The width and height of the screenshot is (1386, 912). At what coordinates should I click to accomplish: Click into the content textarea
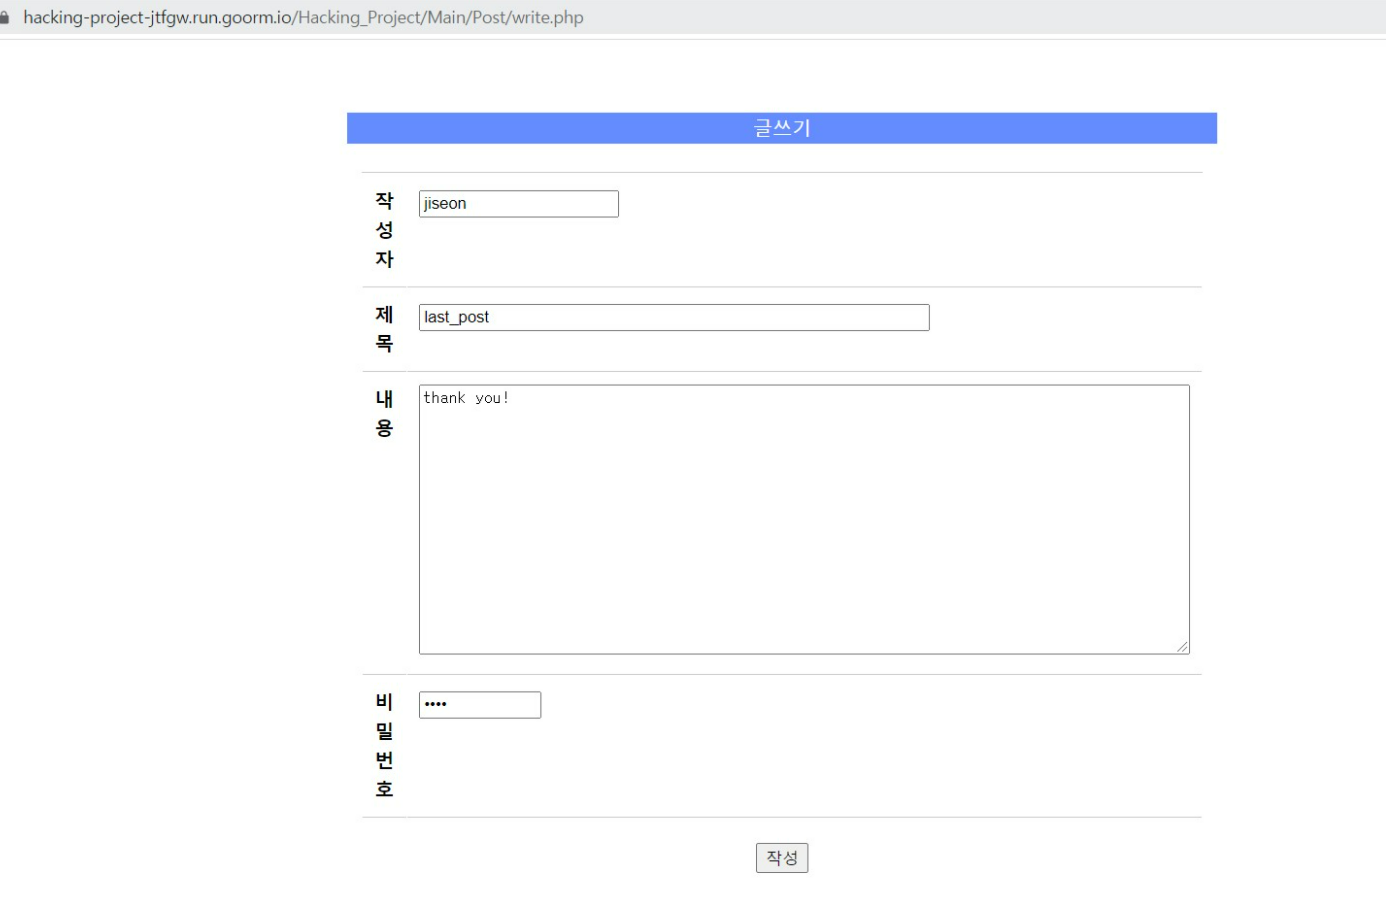click(804, 520)
